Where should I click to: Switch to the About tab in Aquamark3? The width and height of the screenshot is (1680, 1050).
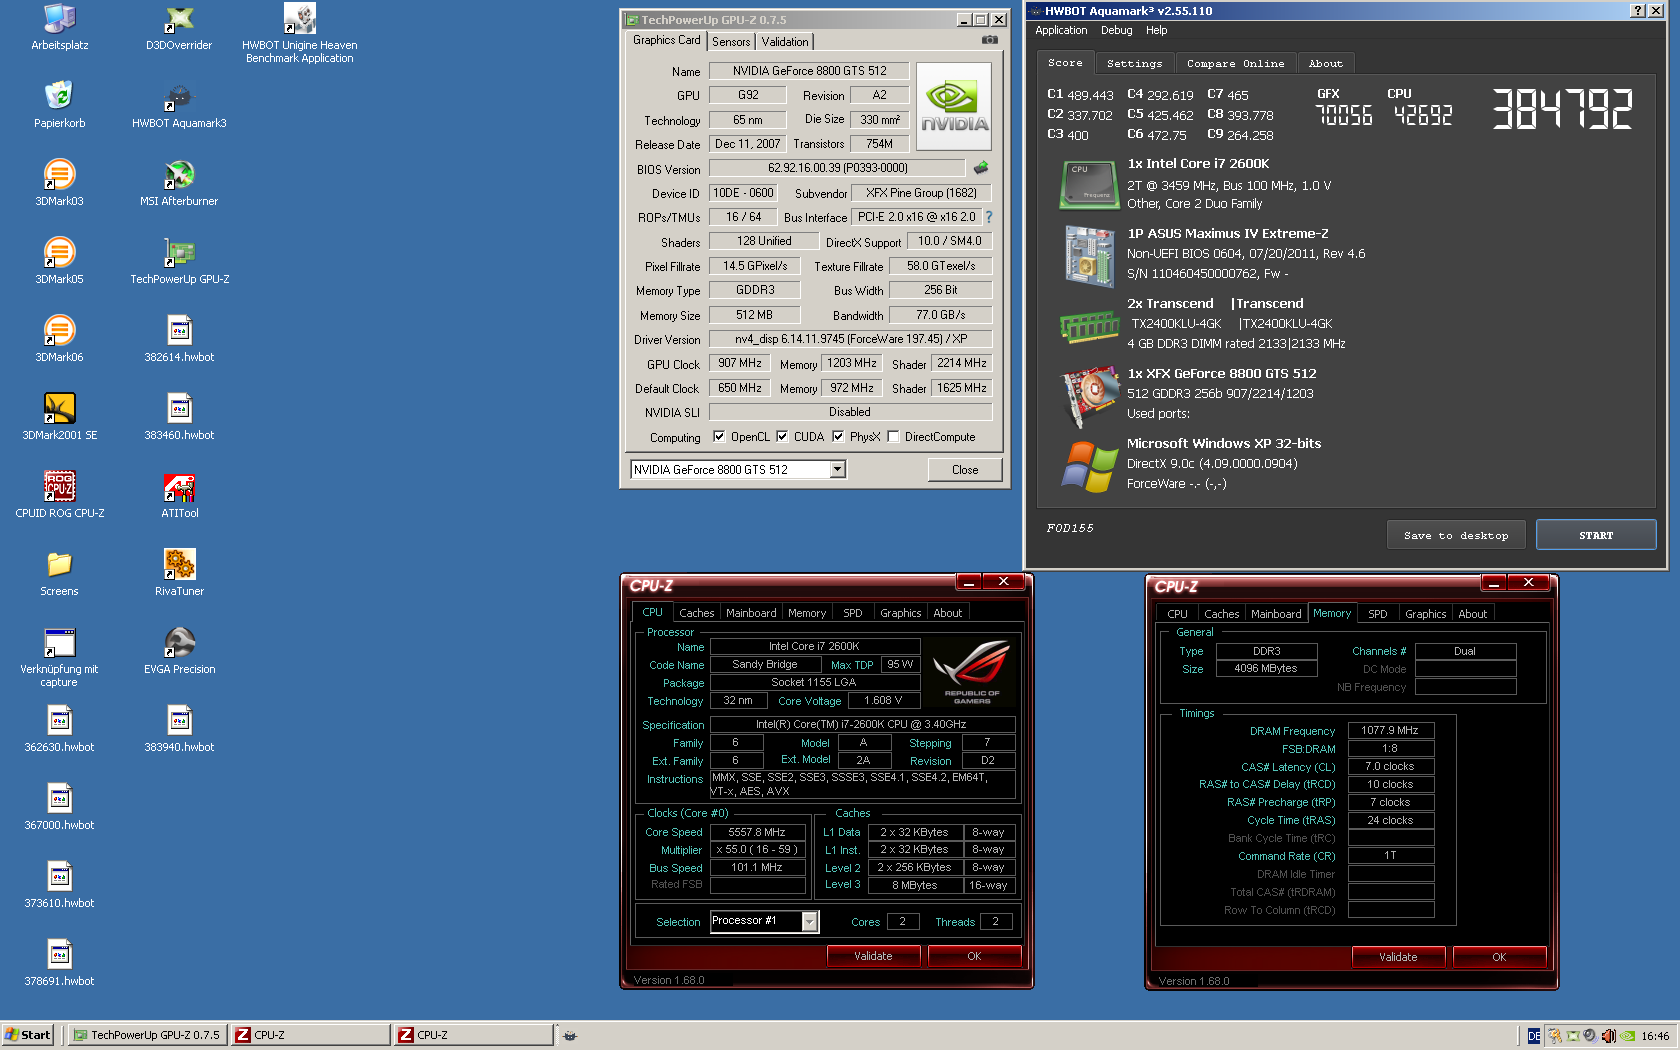pos(1326,63)
